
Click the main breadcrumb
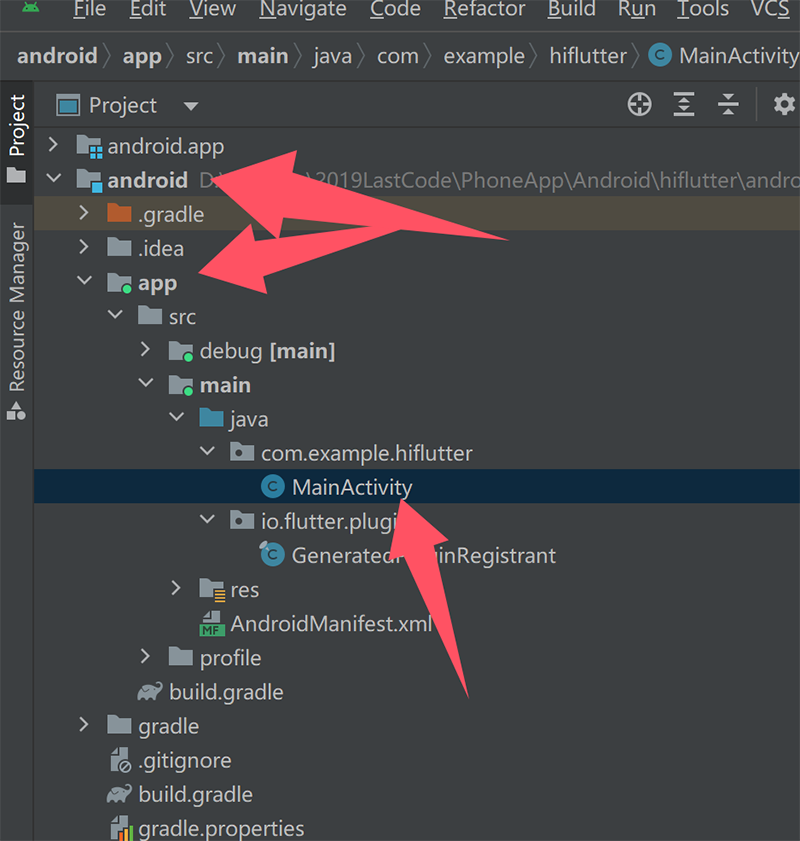[x=263, y=56]
